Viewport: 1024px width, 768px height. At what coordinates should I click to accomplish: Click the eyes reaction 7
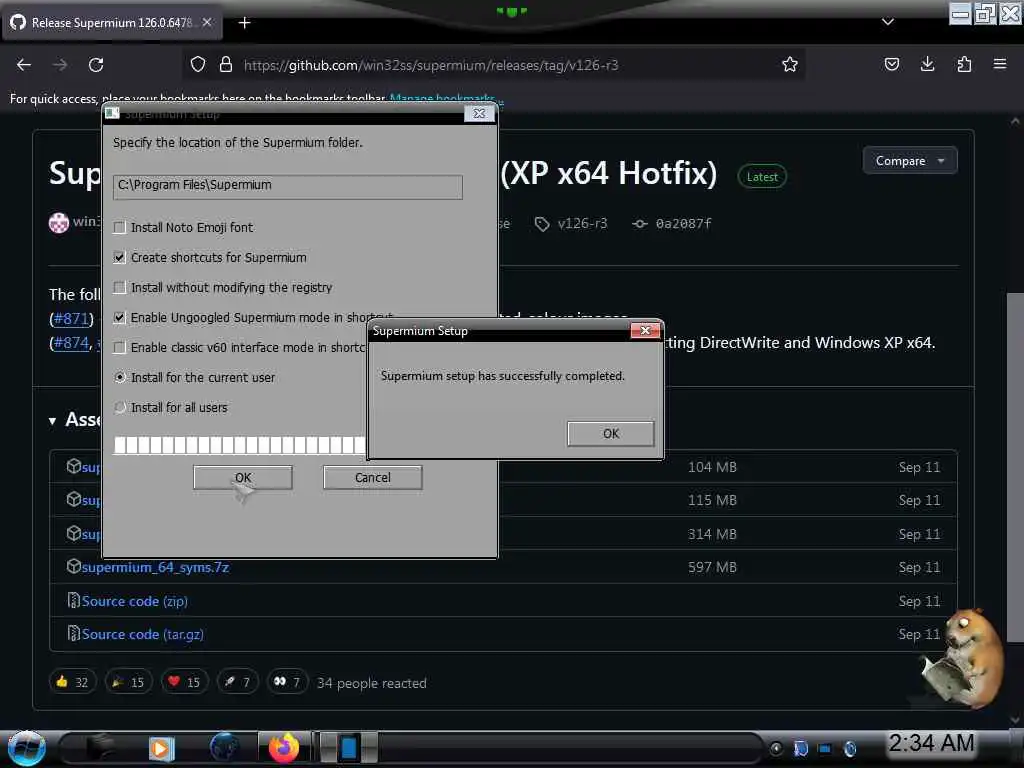point(287,682)
